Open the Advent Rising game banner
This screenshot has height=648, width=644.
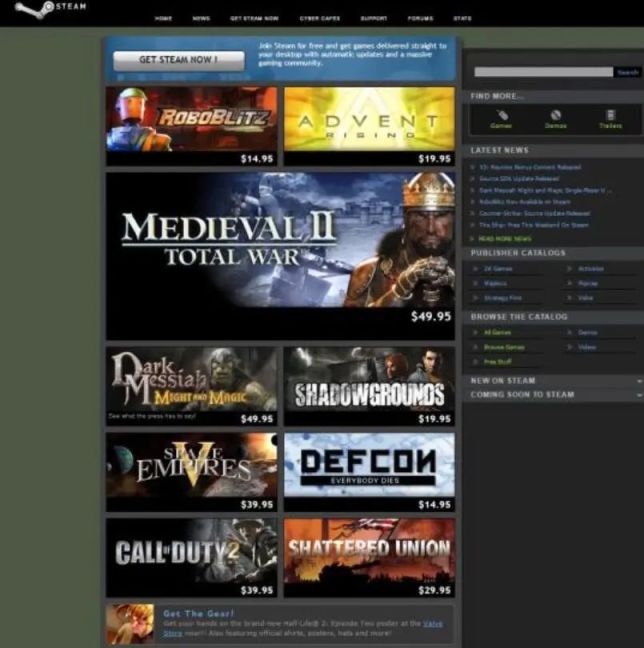coord(369,126)
